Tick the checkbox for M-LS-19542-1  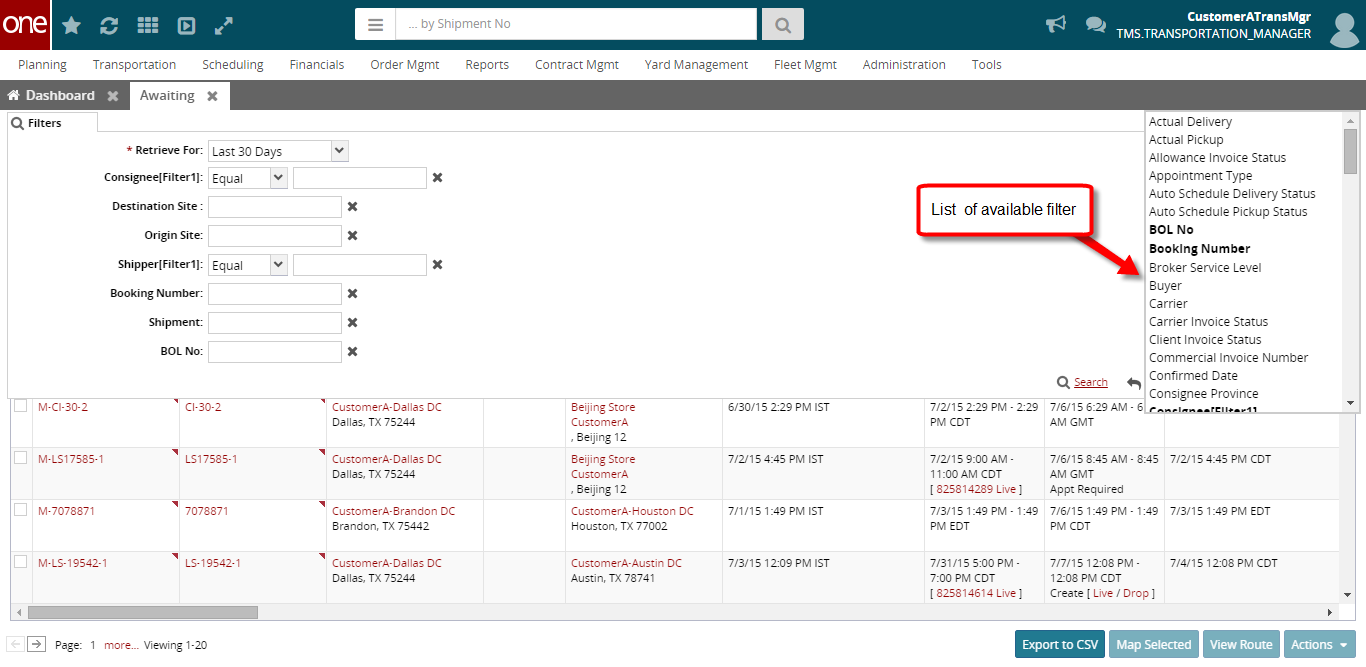(x=20, y=562)
